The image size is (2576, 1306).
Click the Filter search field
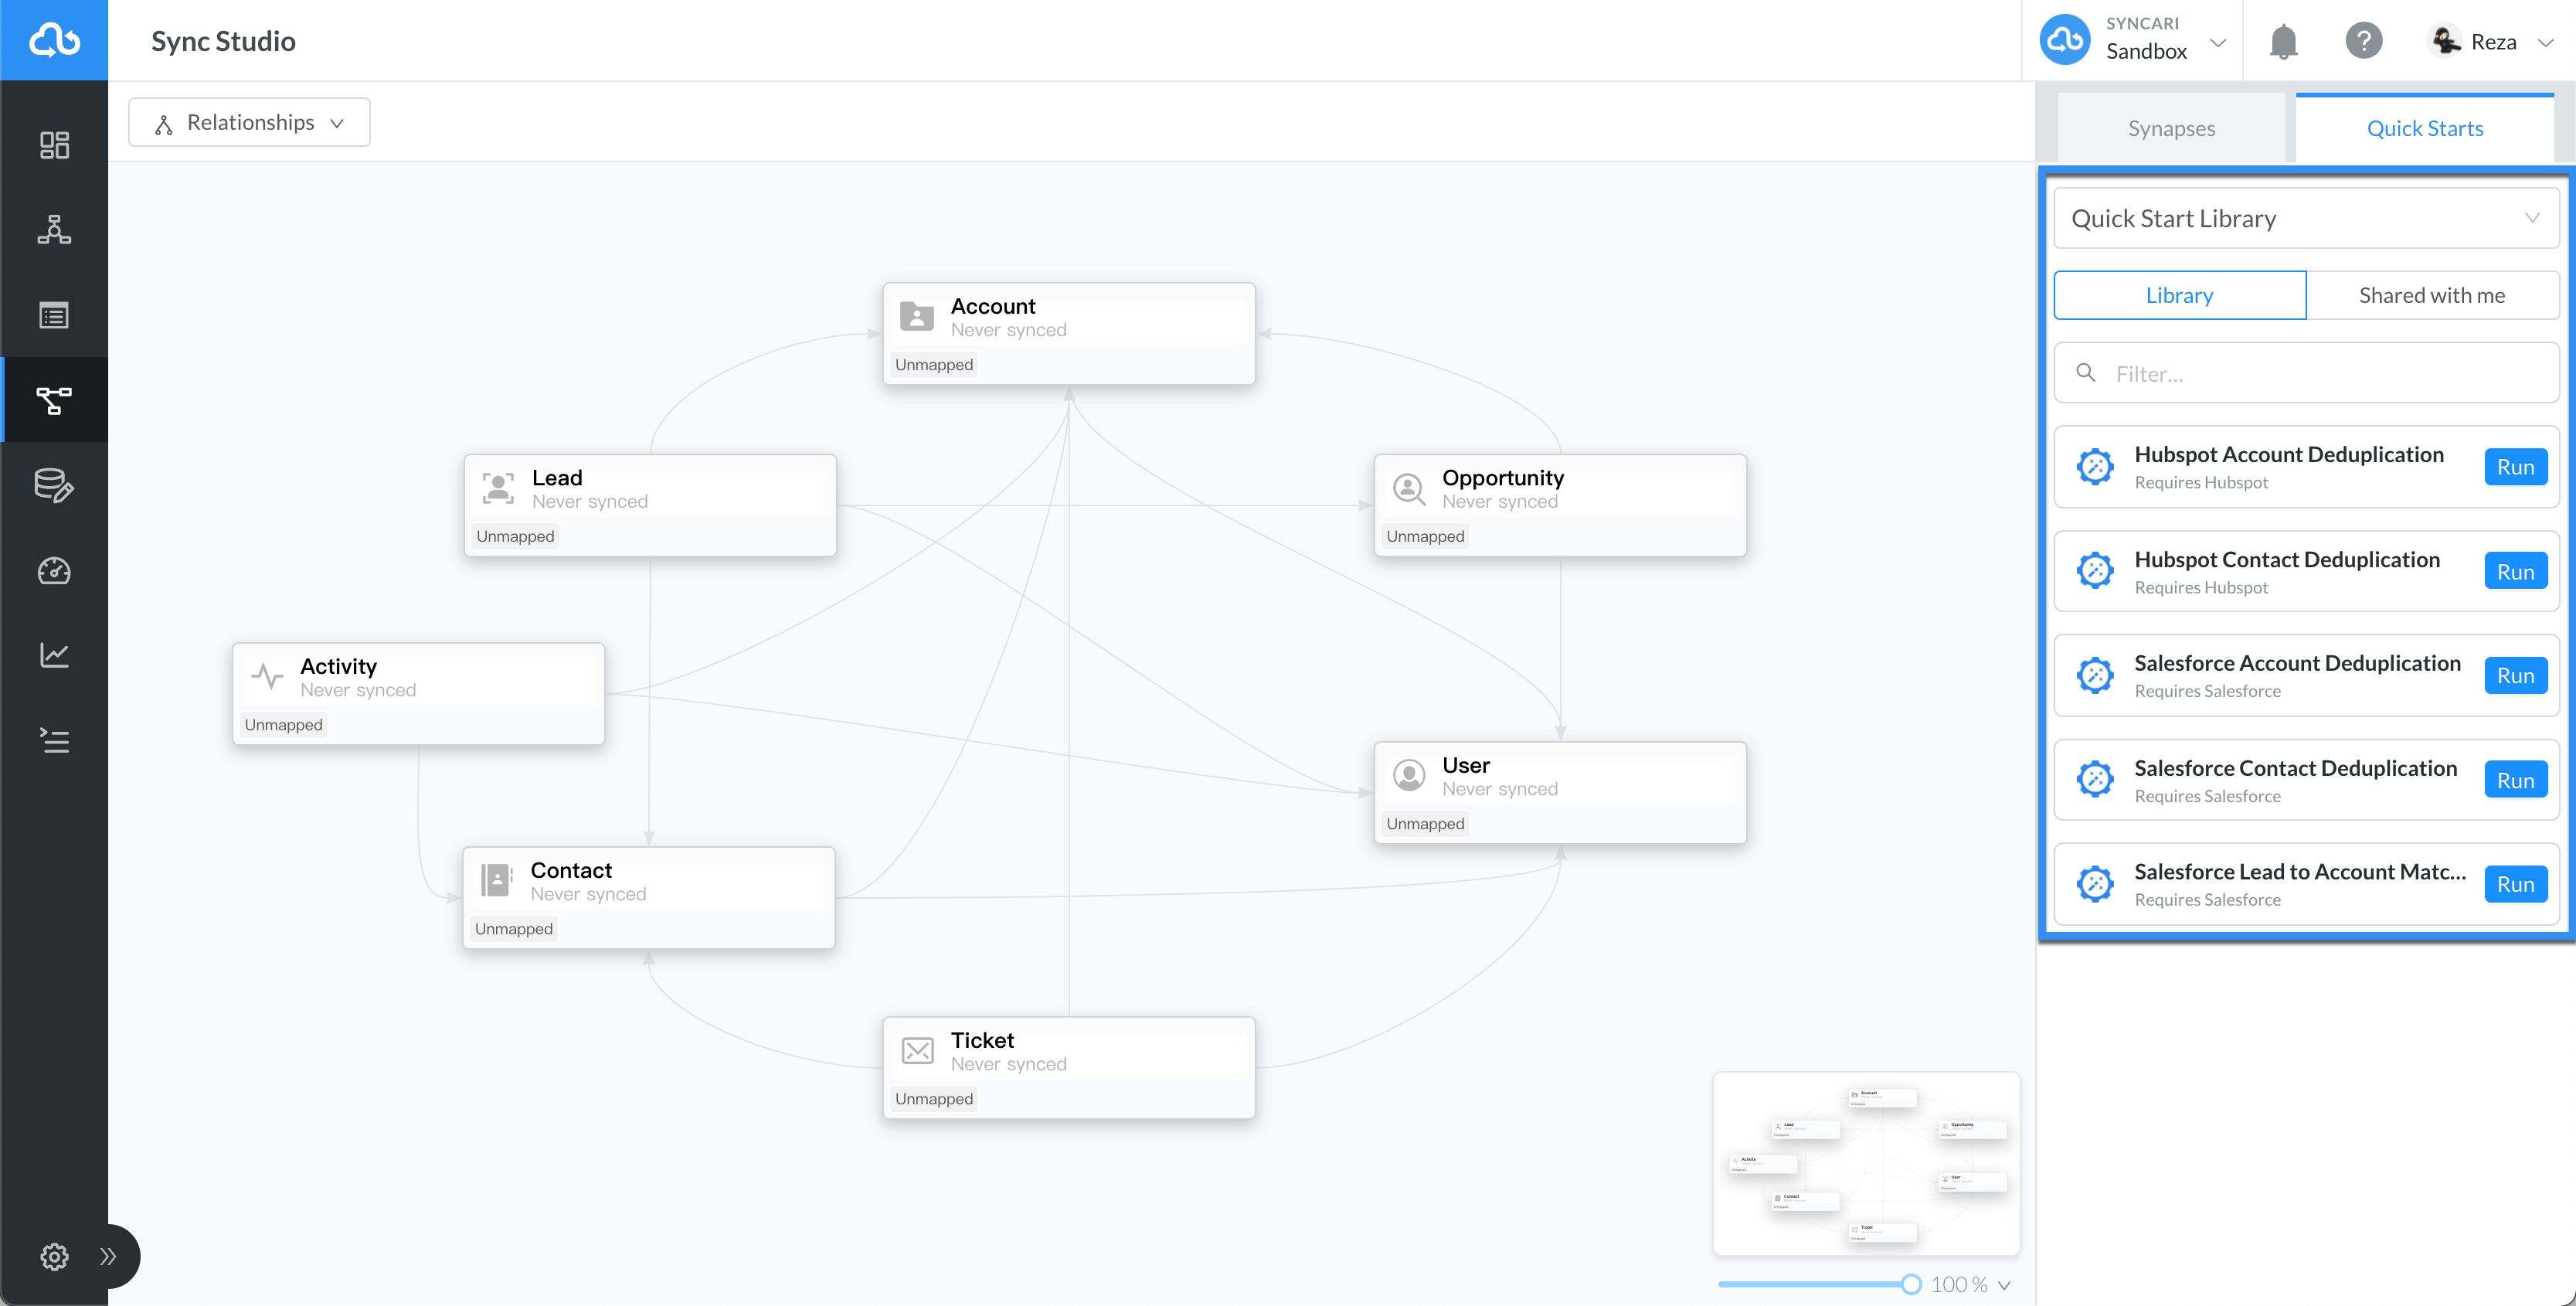tap(2306, 373)
